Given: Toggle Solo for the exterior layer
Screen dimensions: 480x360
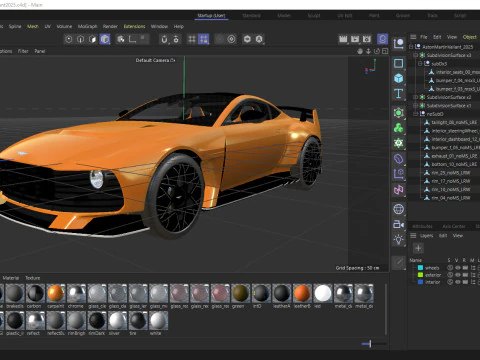Looking at the screenshot, I should tap(450, 275).
